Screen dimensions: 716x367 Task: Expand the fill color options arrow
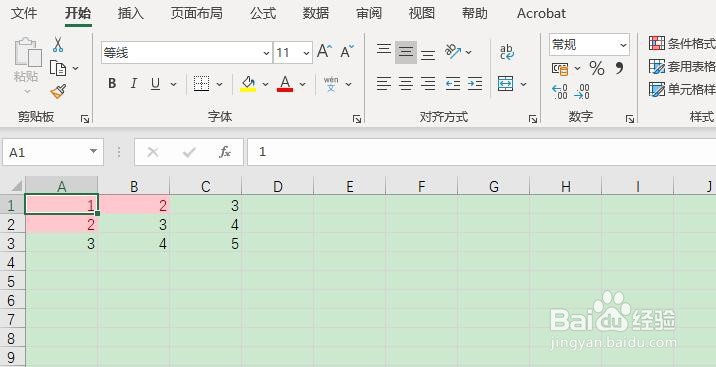(265, 84)
